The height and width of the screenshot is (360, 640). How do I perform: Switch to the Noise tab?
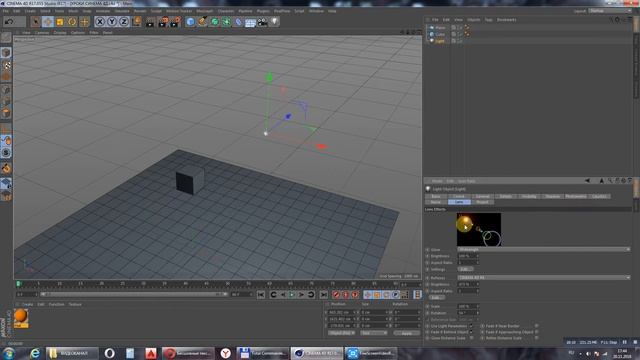coord(436,202)
